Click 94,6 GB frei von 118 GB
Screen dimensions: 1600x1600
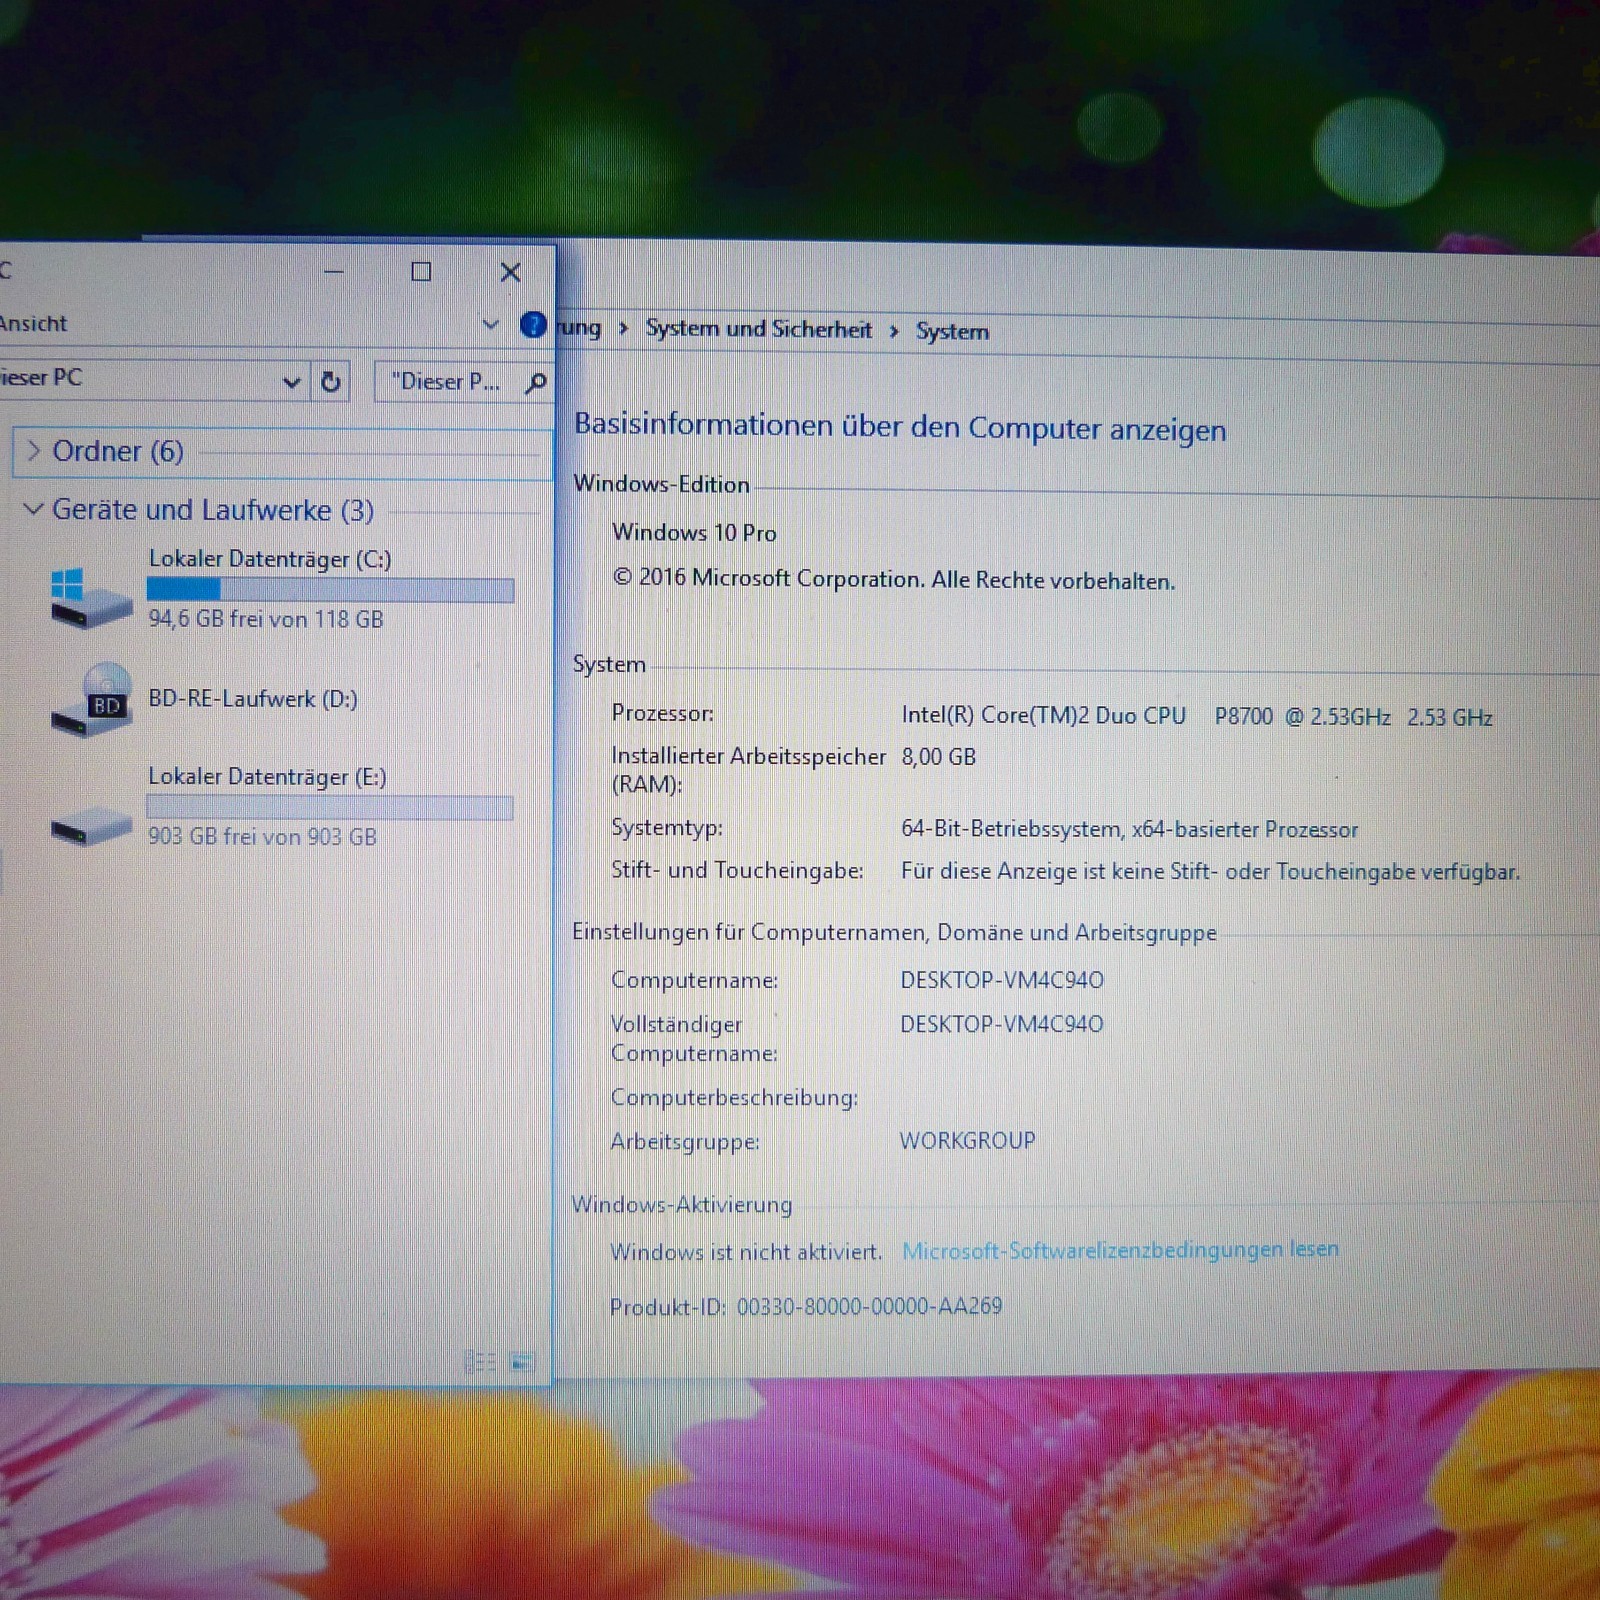click(x=266, y=619)
